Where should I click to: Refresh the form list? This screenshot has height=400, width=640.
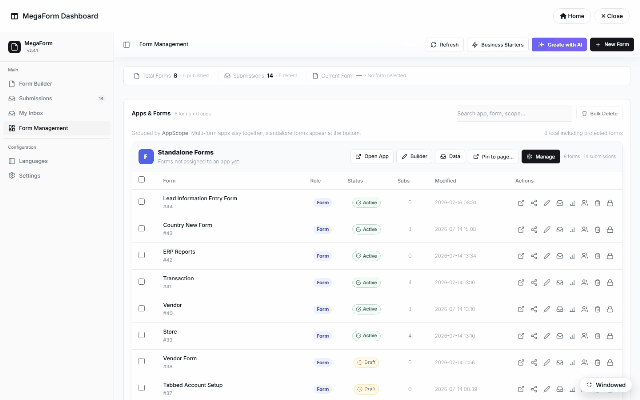tap(444, 44)
